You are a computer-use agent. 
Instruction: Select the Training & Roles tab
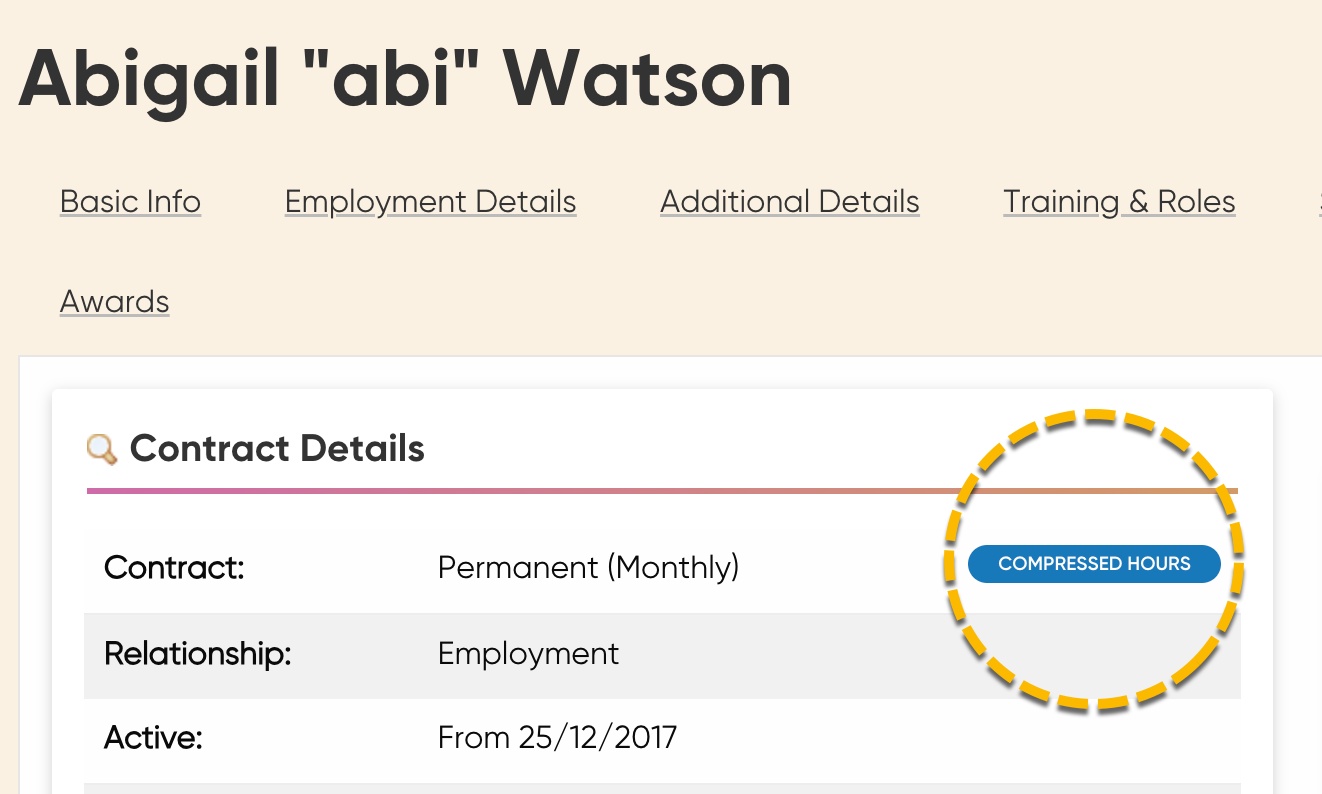click(1119, 202)
